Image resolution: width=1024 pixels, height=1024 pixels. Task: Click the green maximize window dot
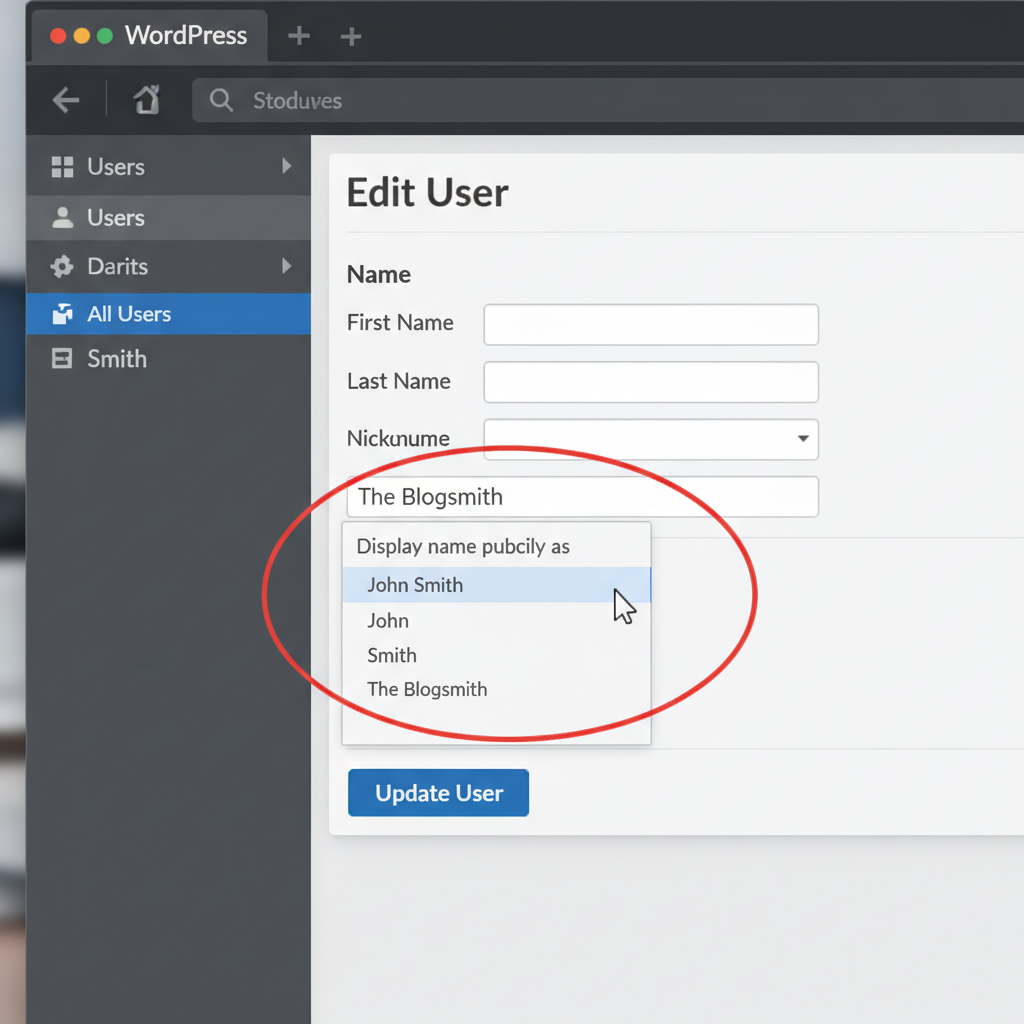point(104,36)
